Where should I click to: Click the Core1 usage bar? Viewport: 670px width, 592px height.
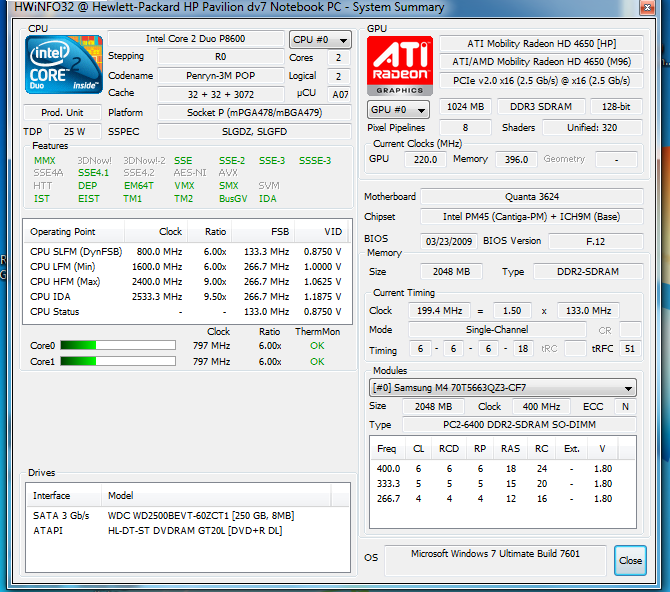(118, 361)
